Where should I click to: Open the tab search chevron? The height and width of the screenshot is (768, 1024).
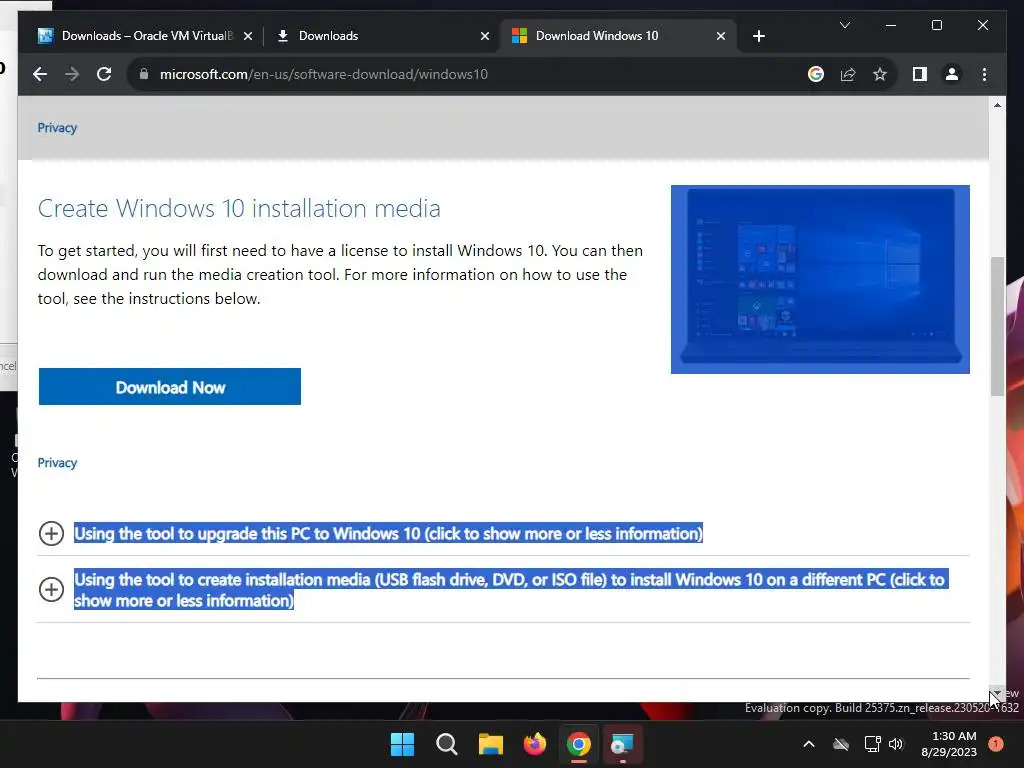844,25
